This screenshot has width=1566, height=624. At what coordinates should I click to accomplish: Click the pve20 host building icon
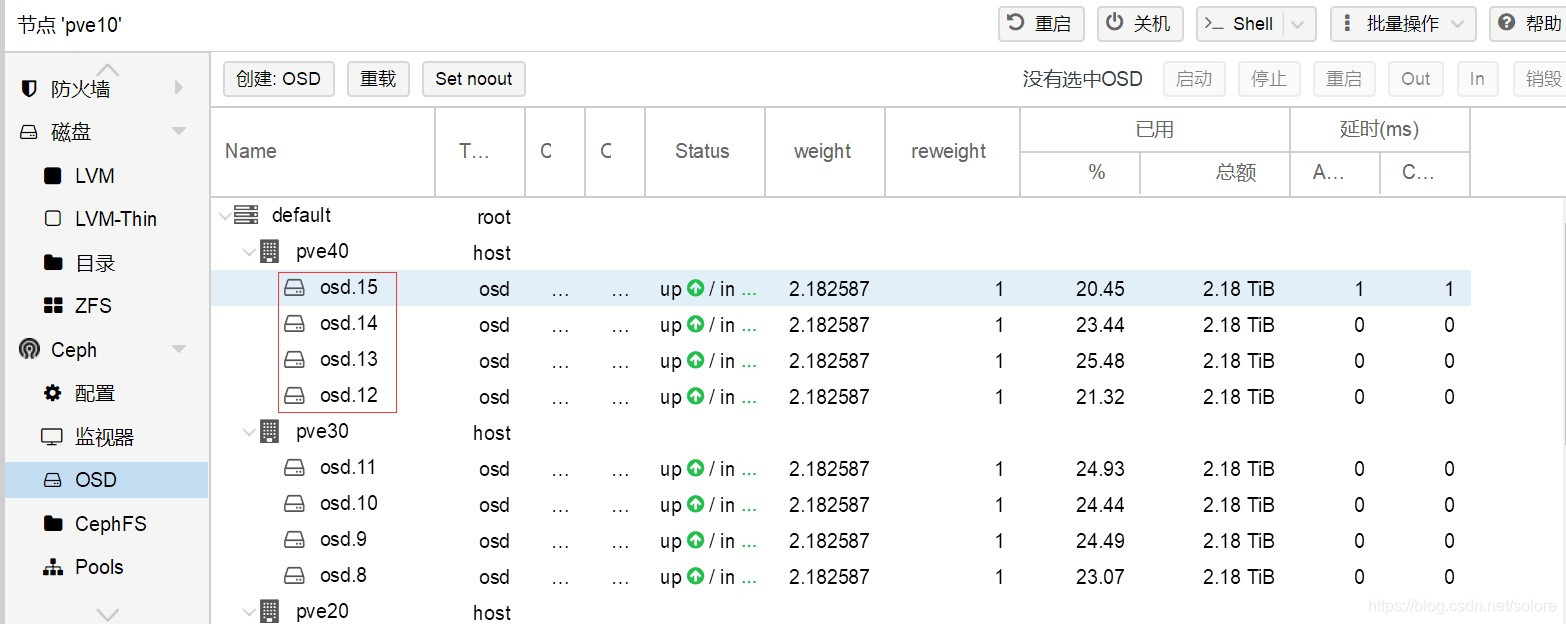270,611
